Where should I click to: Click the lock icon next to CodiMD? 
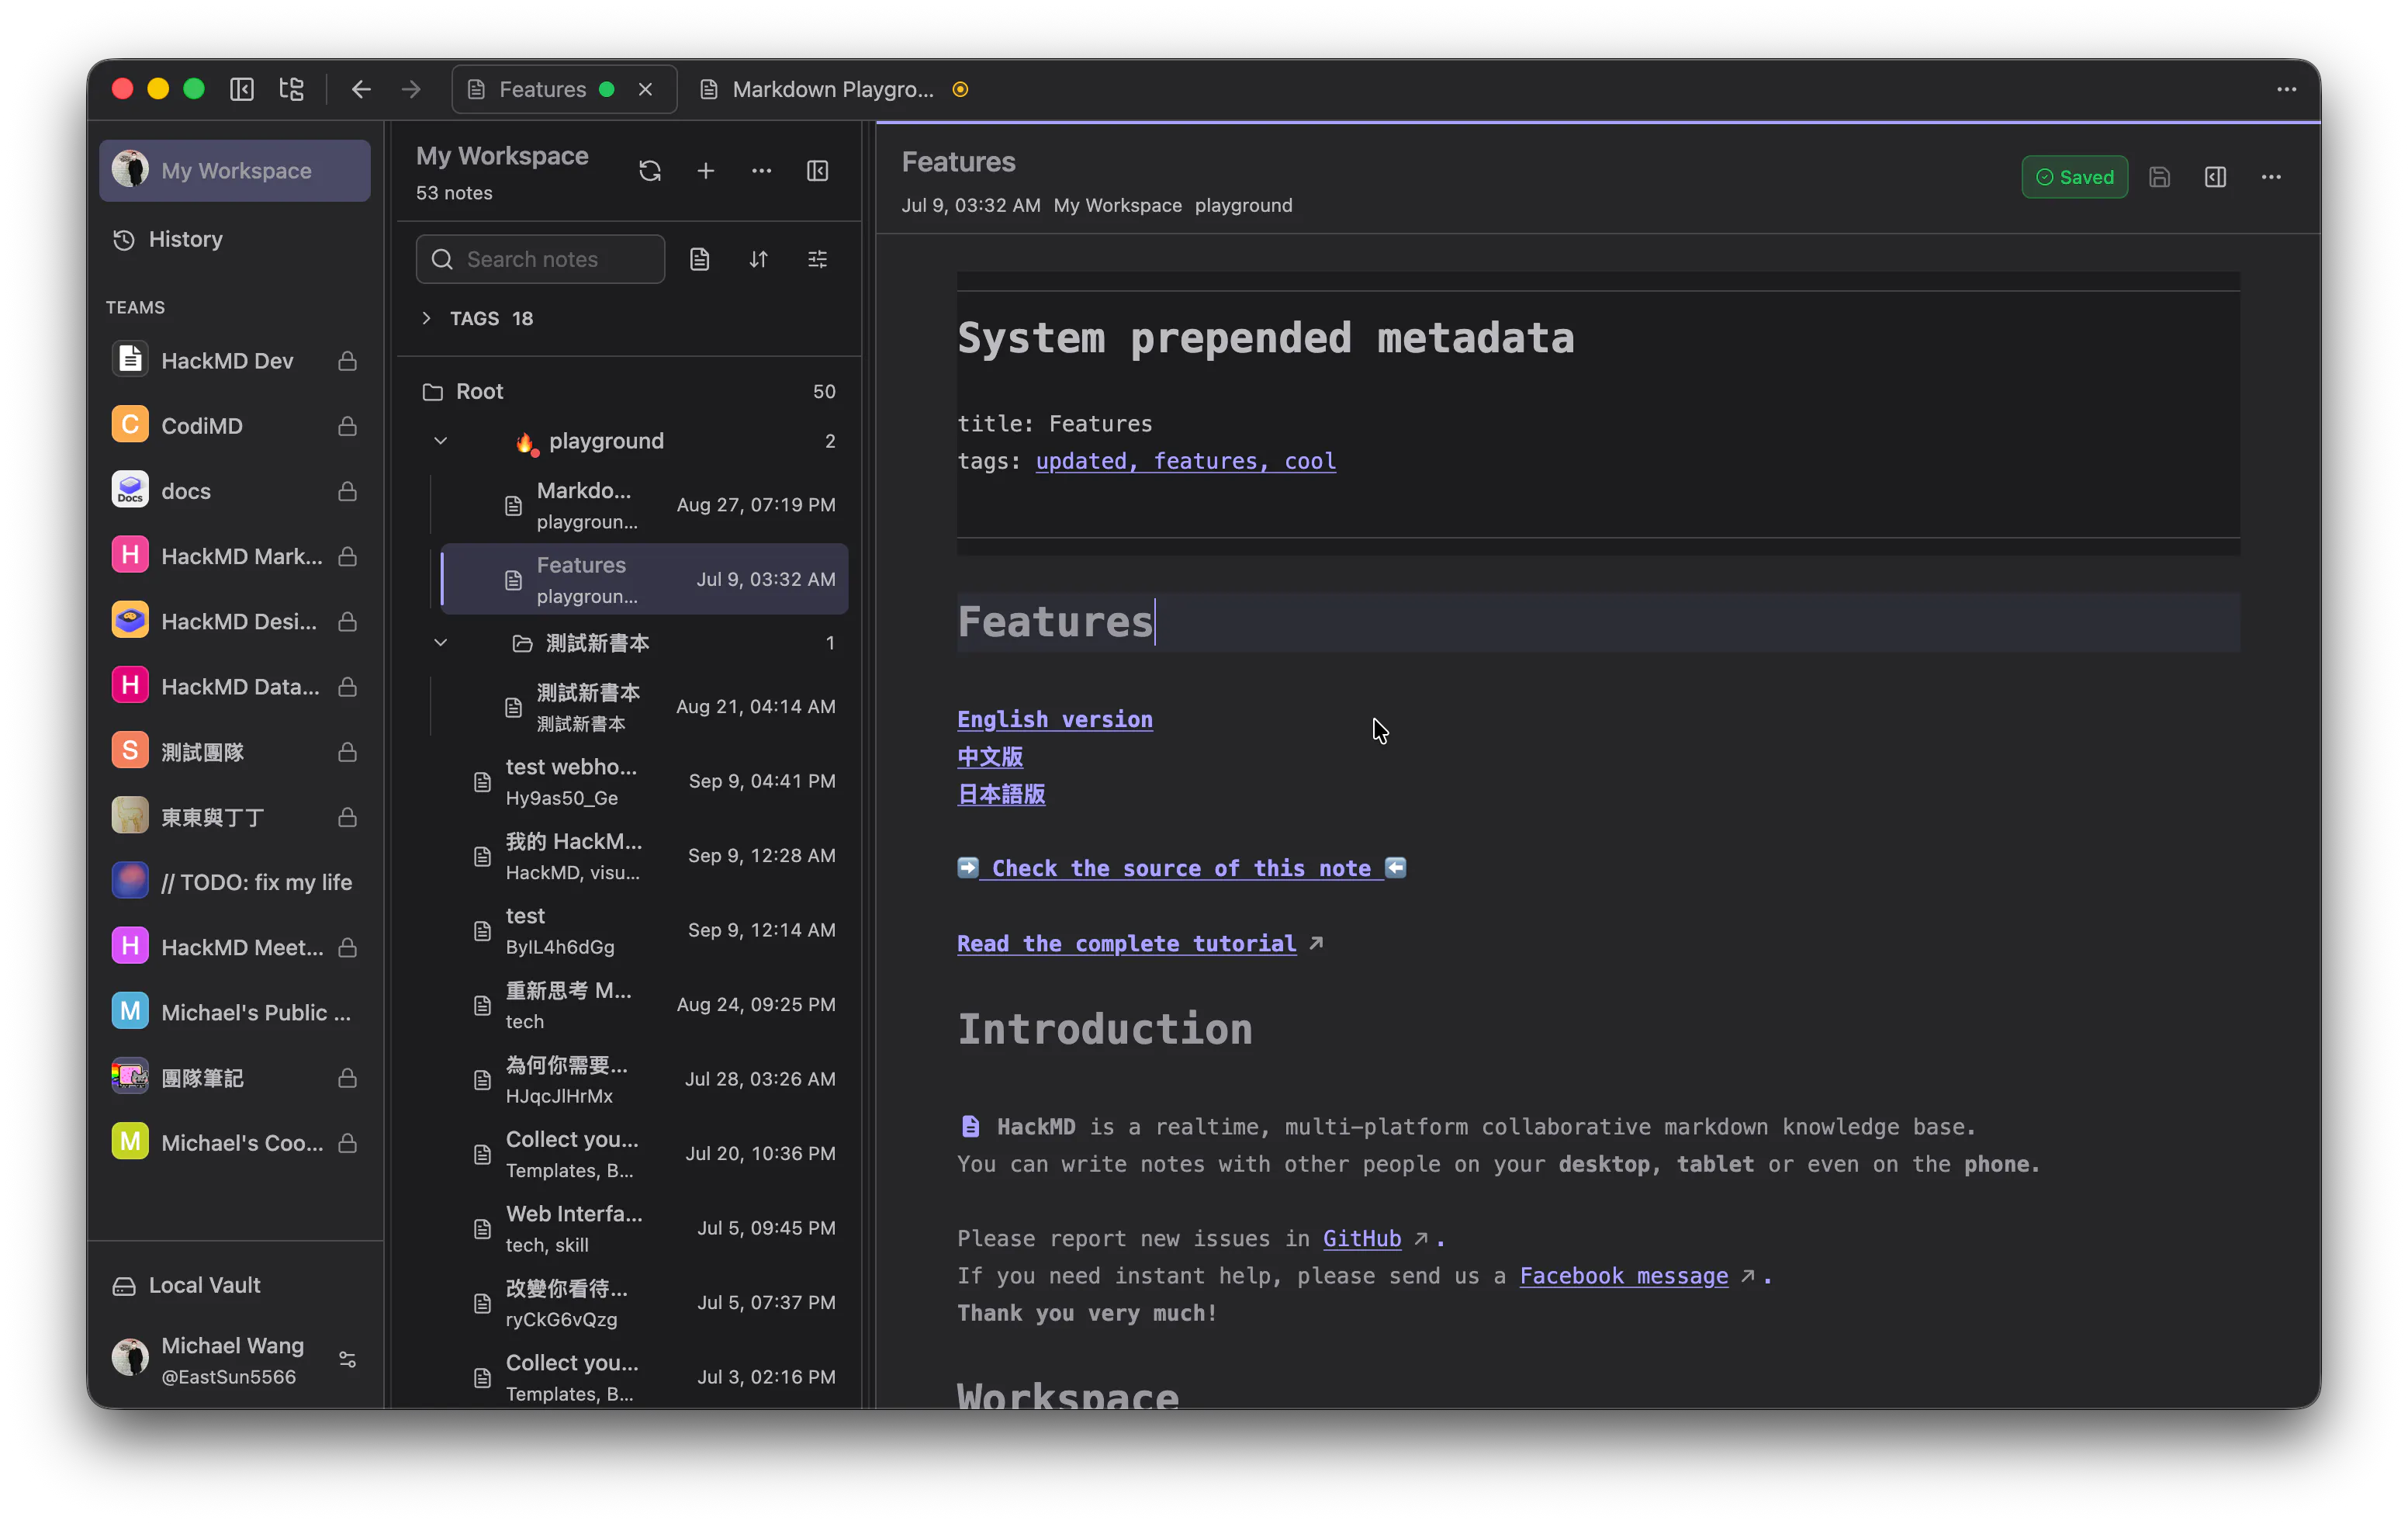[x=347, y=426]
